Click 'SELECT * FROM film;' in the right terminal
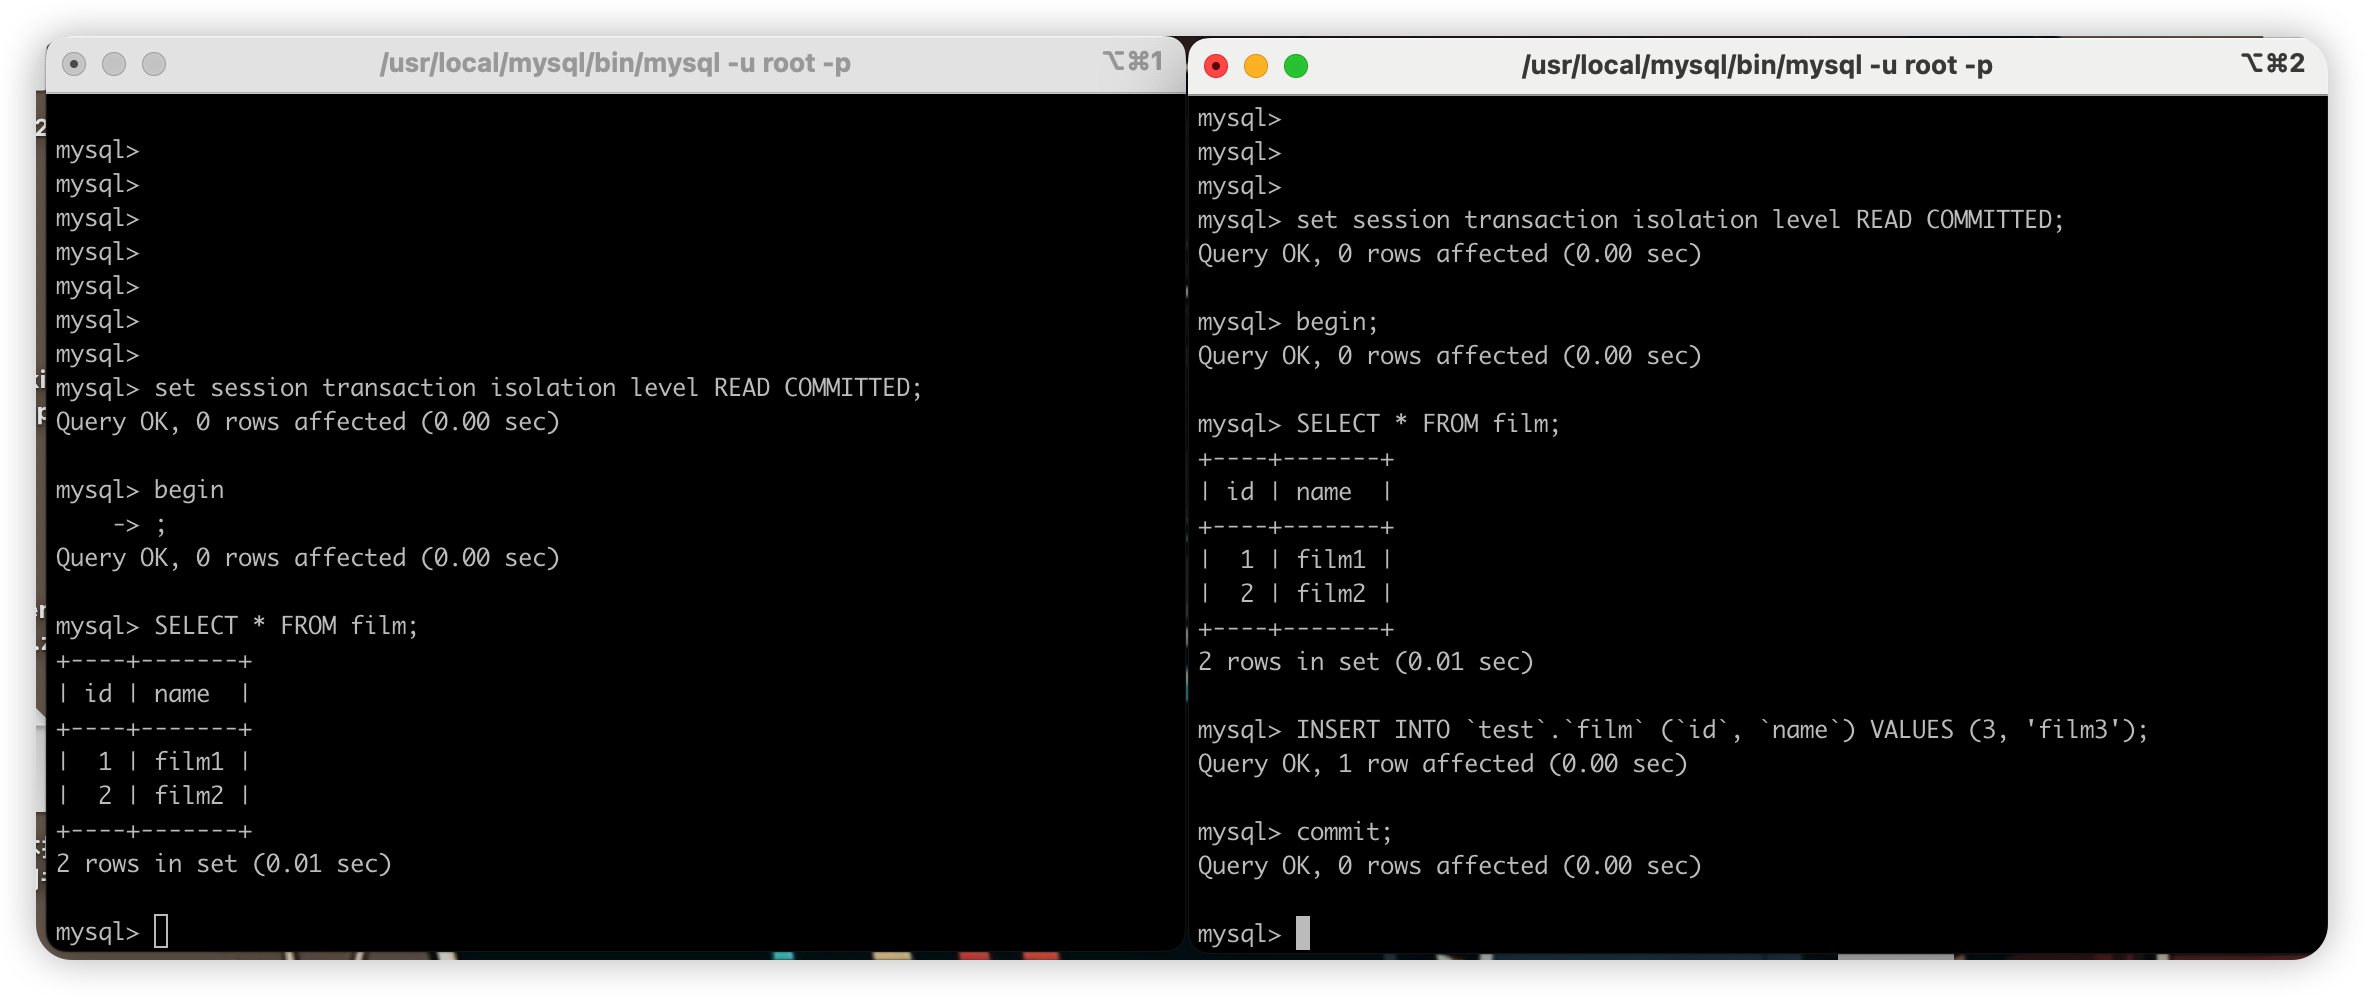2364x996 pixels. click(x=1428, y=424)
